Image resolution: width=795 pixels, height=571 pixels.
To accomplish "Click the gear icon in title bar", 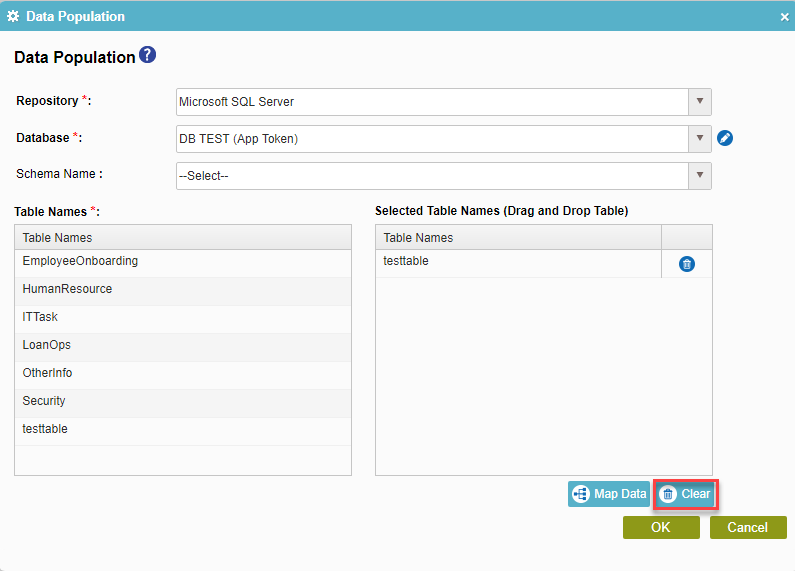I will point(13,16).
